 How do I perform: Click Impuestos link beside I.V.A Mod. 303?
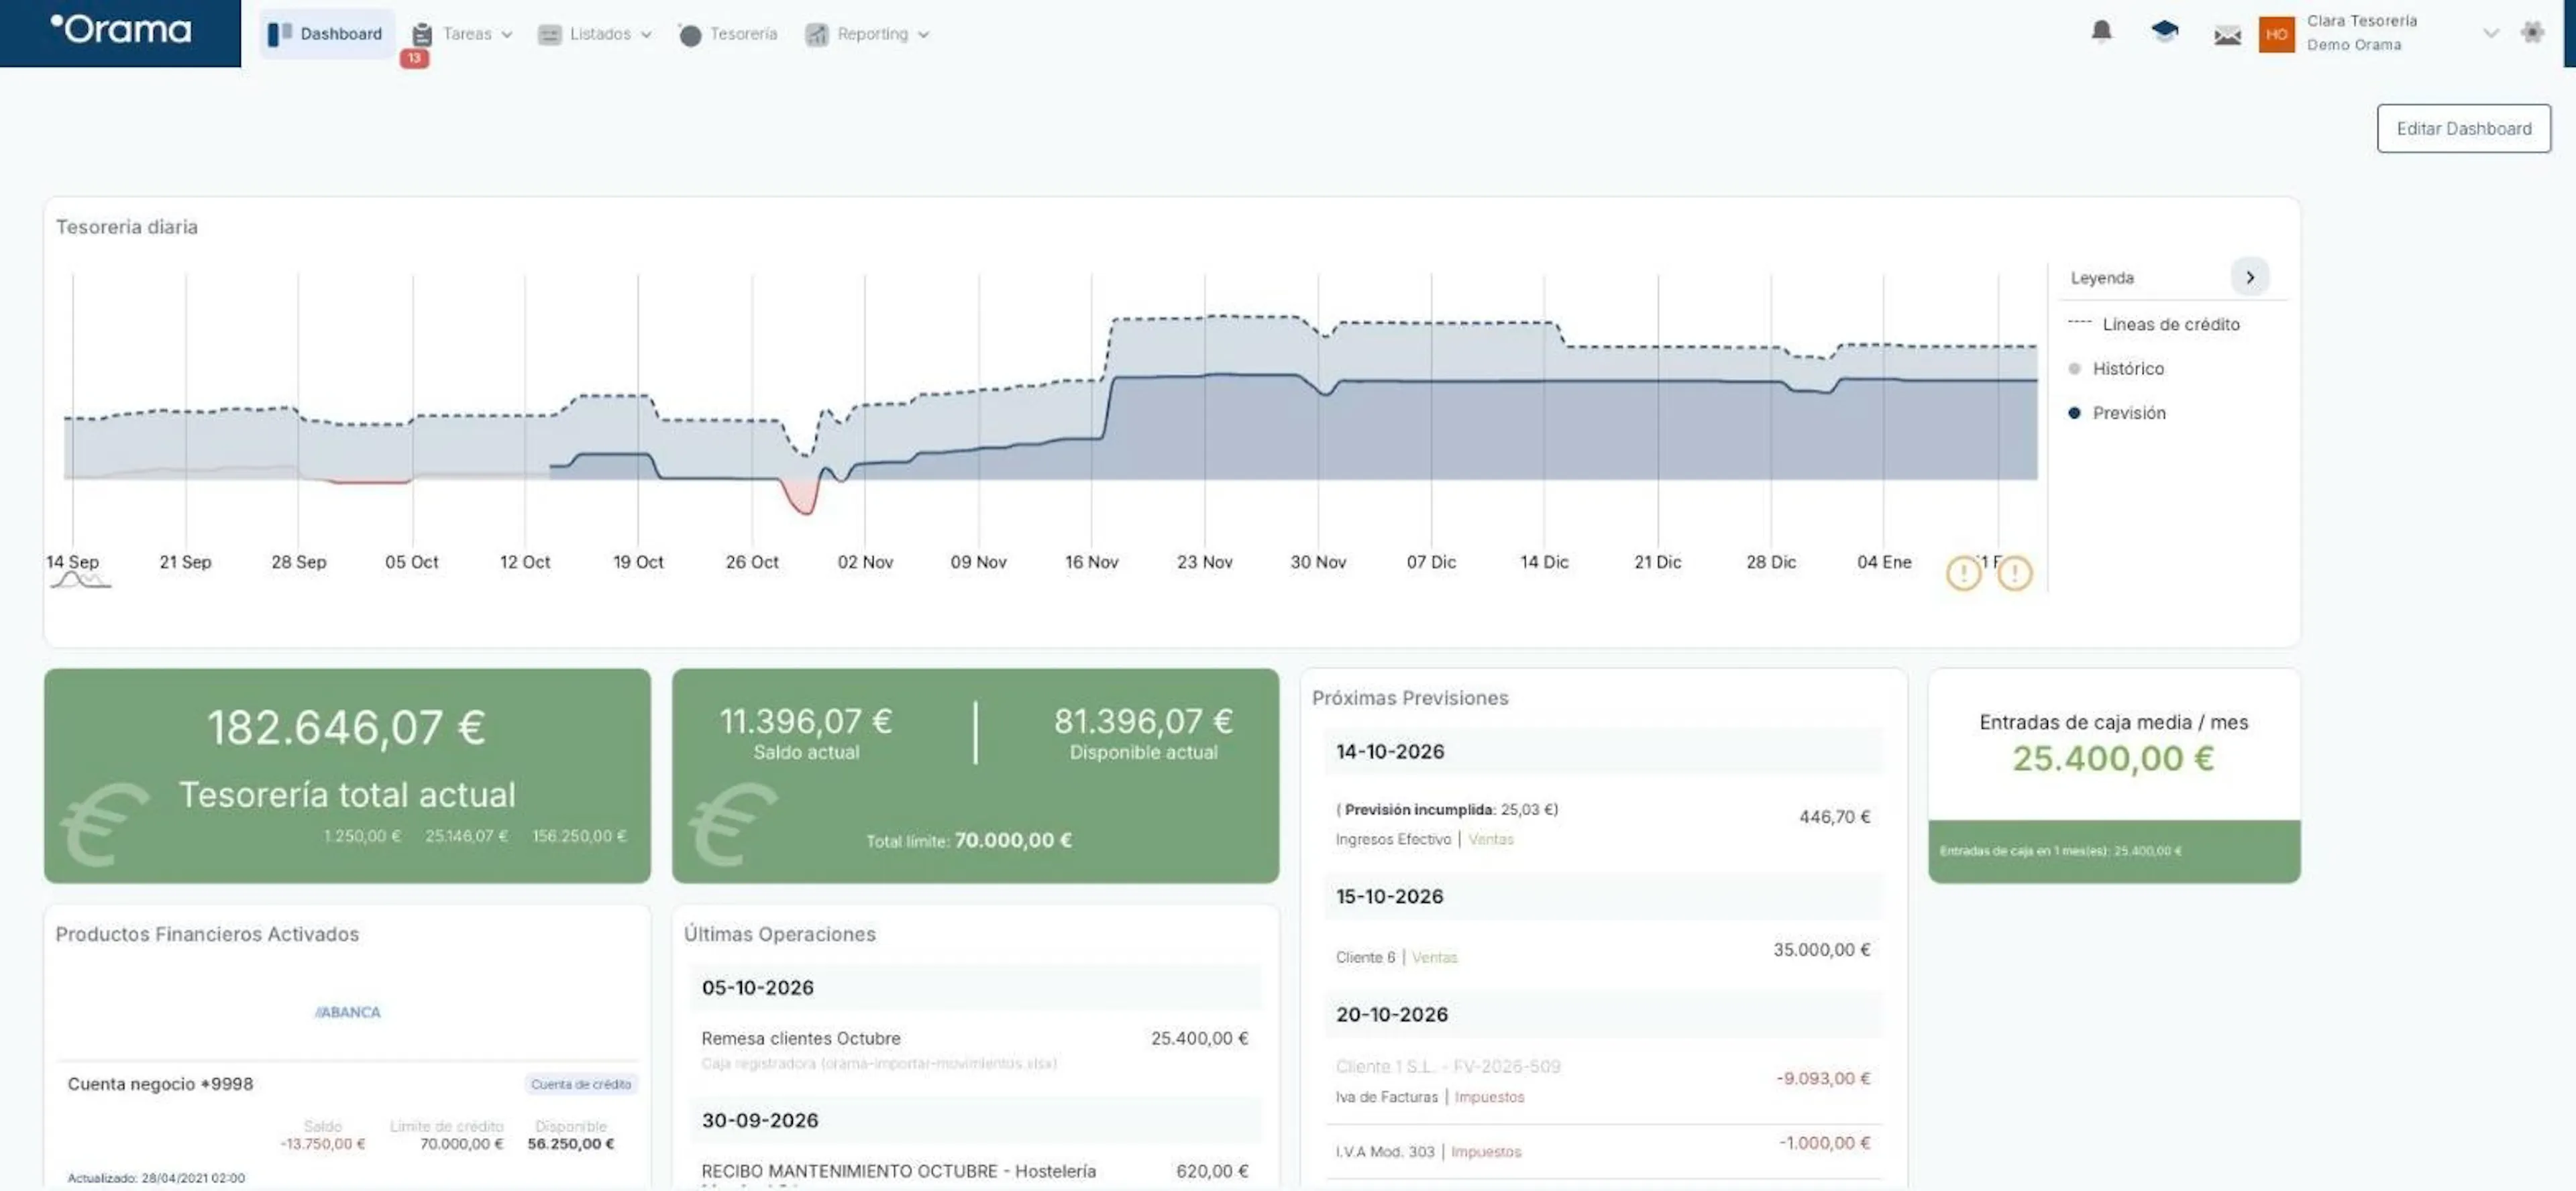(1486, 1152)
